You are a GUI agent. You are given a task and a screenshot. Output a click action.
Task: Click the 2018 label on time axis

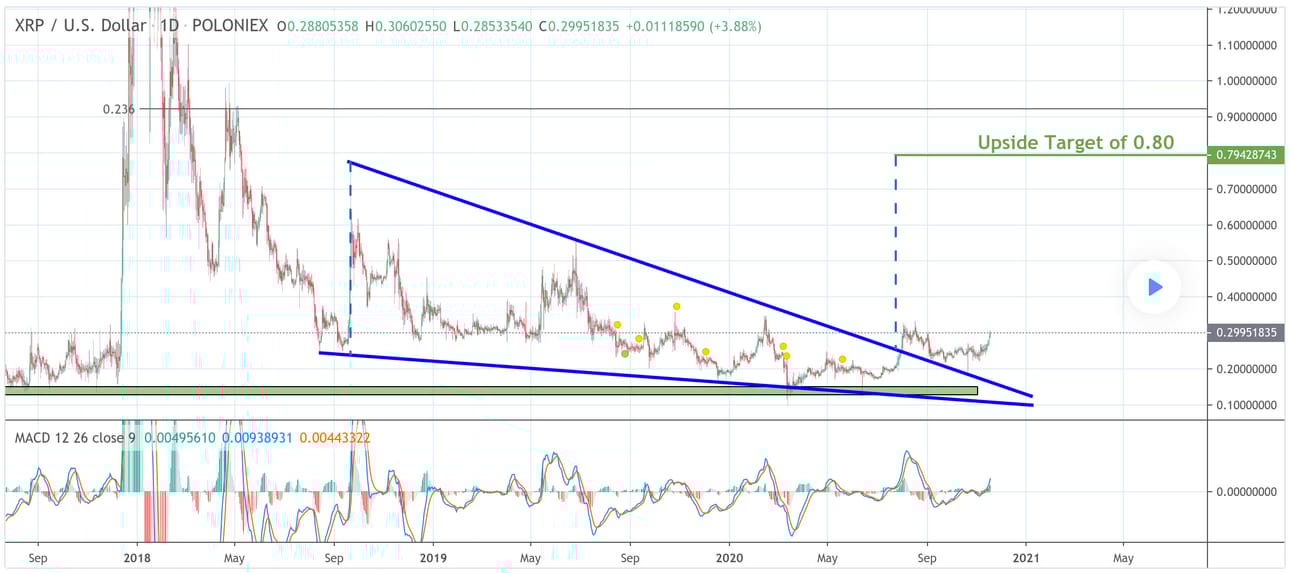click(135, 557)
